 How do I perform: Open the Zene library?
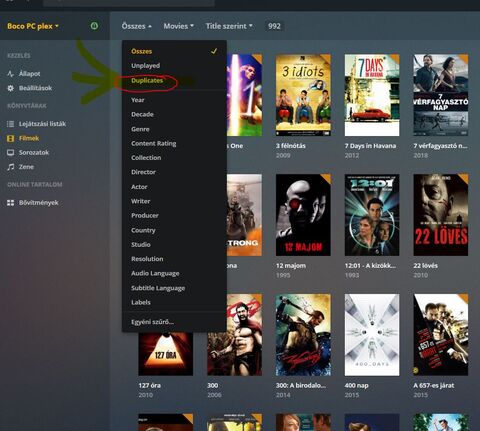26,167
